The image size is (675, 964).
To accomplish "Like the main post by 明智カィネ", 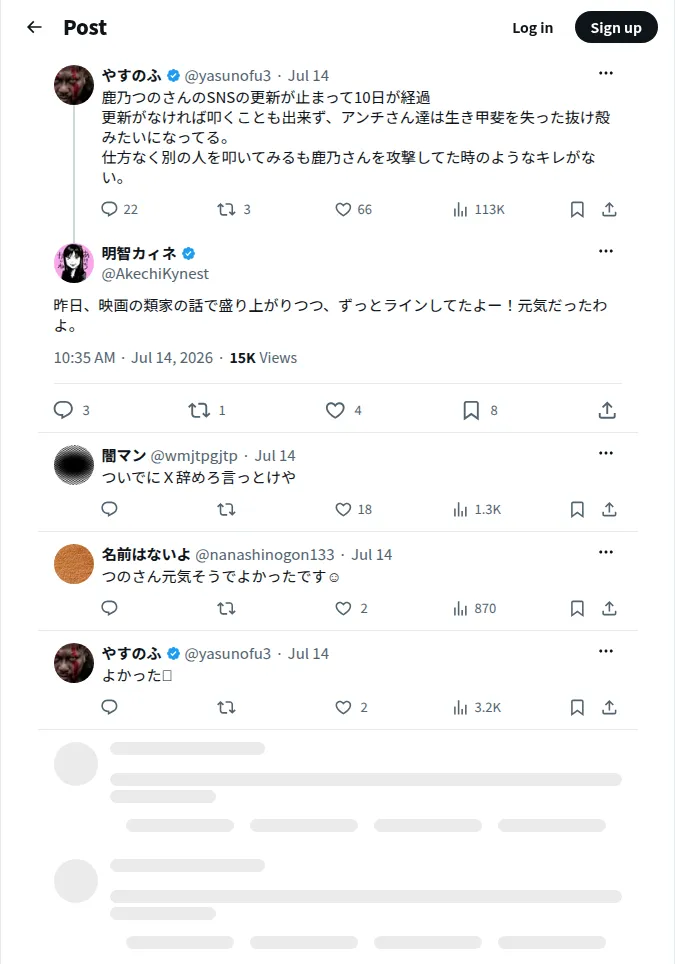I will click(335, 410).
